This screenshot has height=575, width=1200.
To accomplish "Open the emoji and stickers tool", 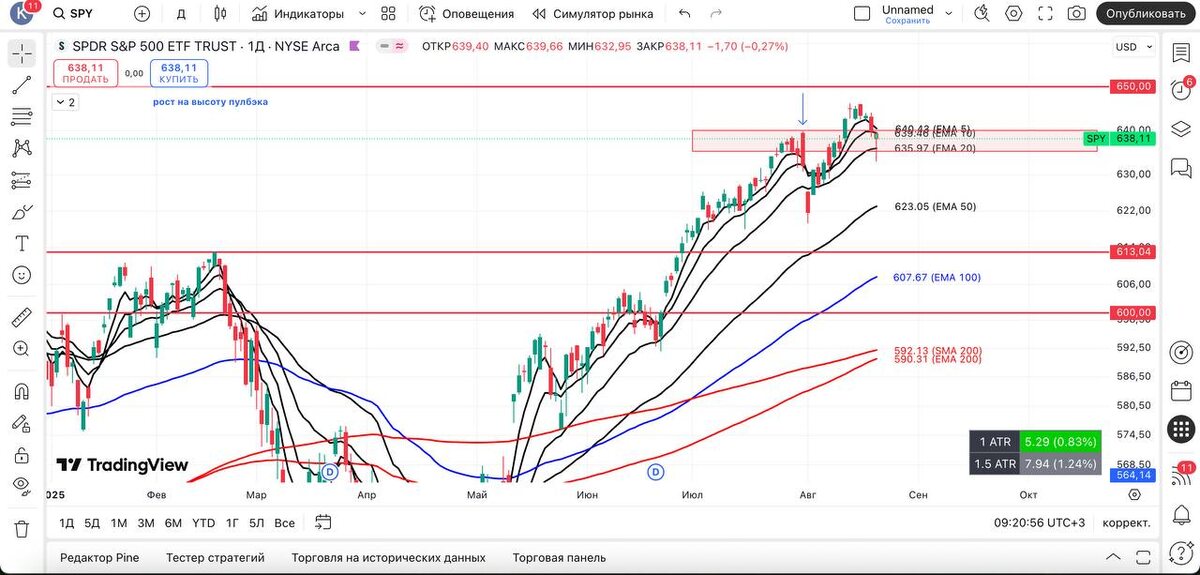I will 21,274.
